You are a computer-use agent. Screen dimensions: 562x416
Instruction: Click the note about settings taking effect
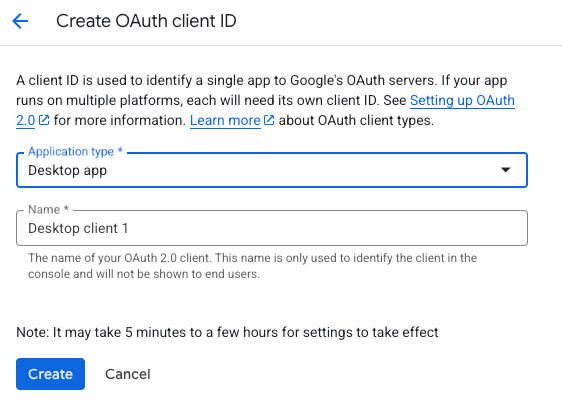point(227,332)
